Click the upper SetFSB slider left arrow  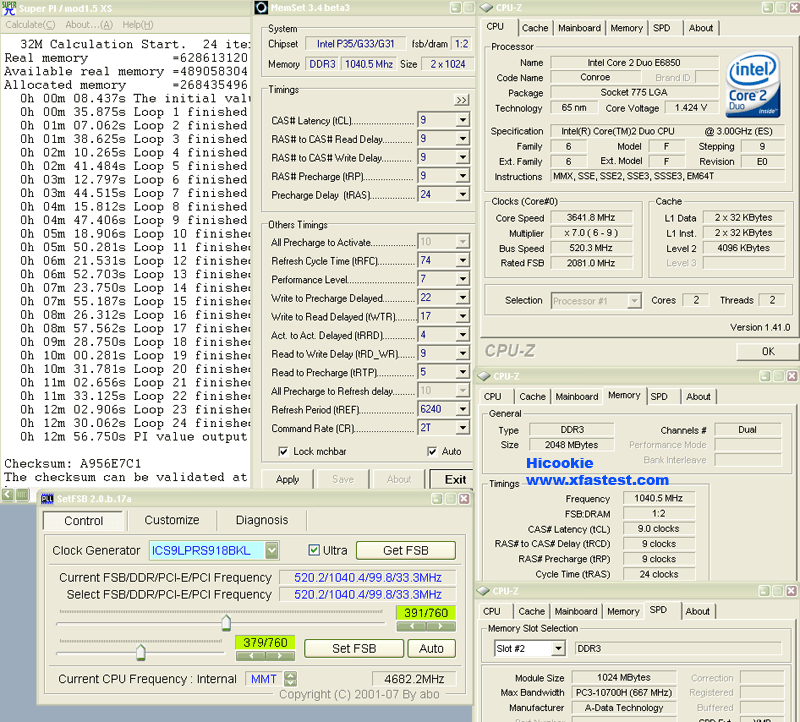pyautogui.click(x=411, y=626)
